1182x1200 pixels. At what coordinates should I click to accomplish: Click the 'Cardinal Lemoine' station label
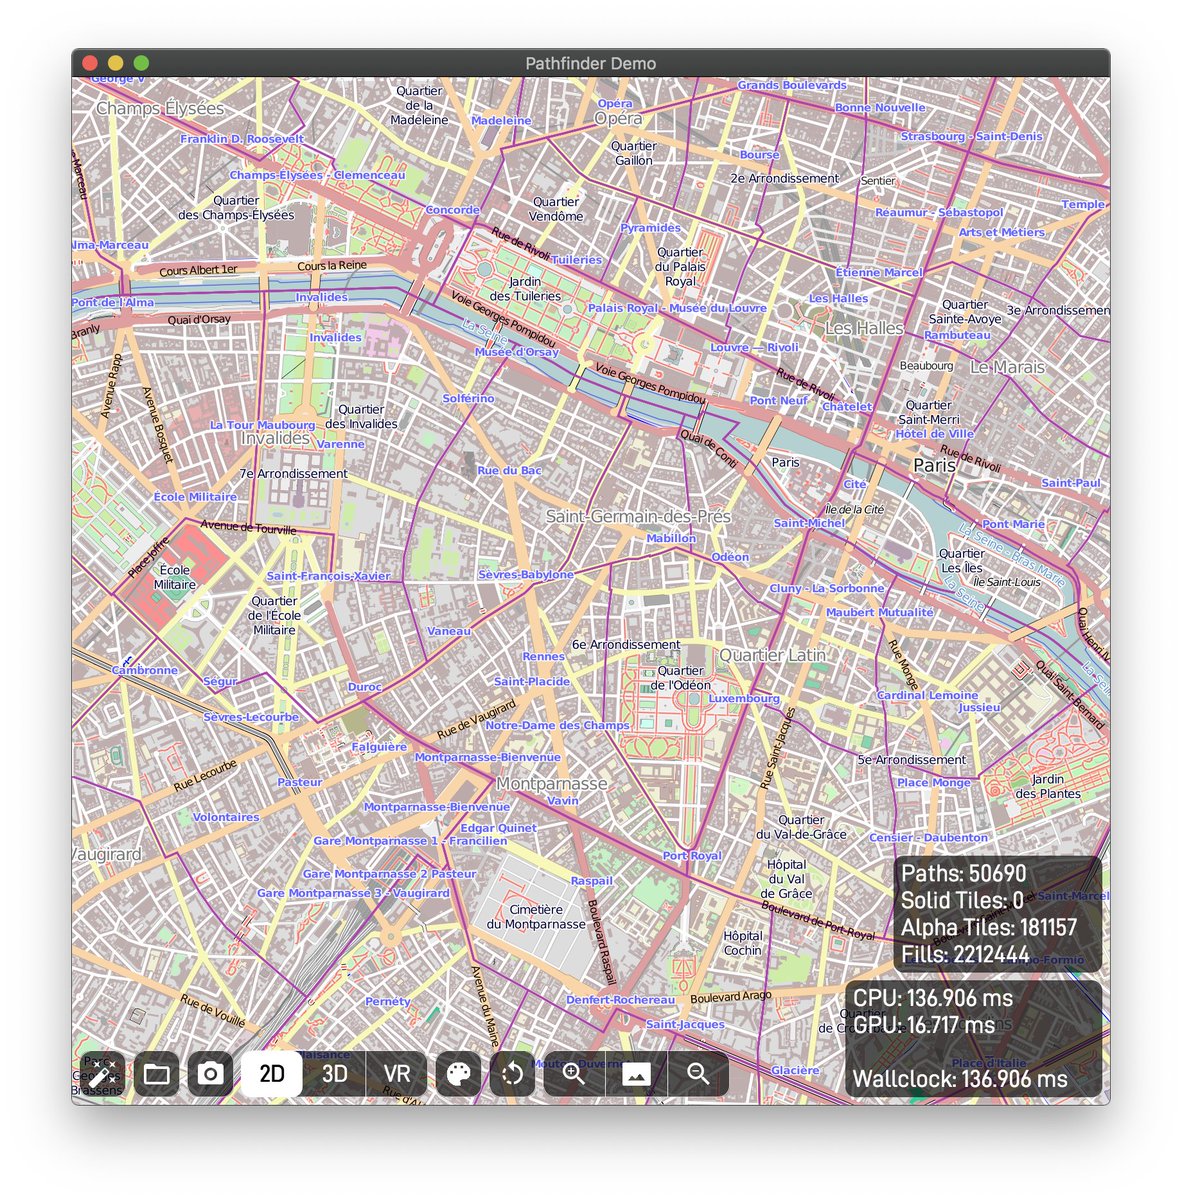(928, 695)
